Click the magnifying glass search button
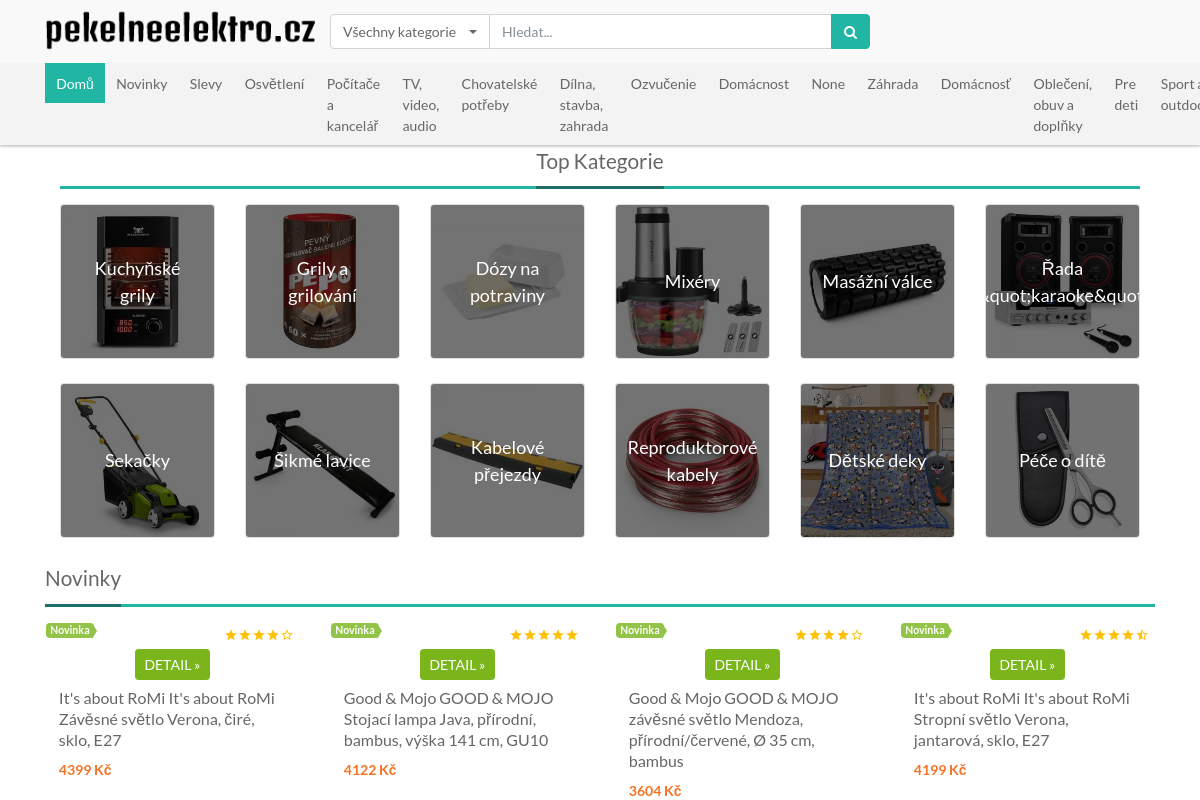Screen dimensions: 1200x800 point(850,32)
